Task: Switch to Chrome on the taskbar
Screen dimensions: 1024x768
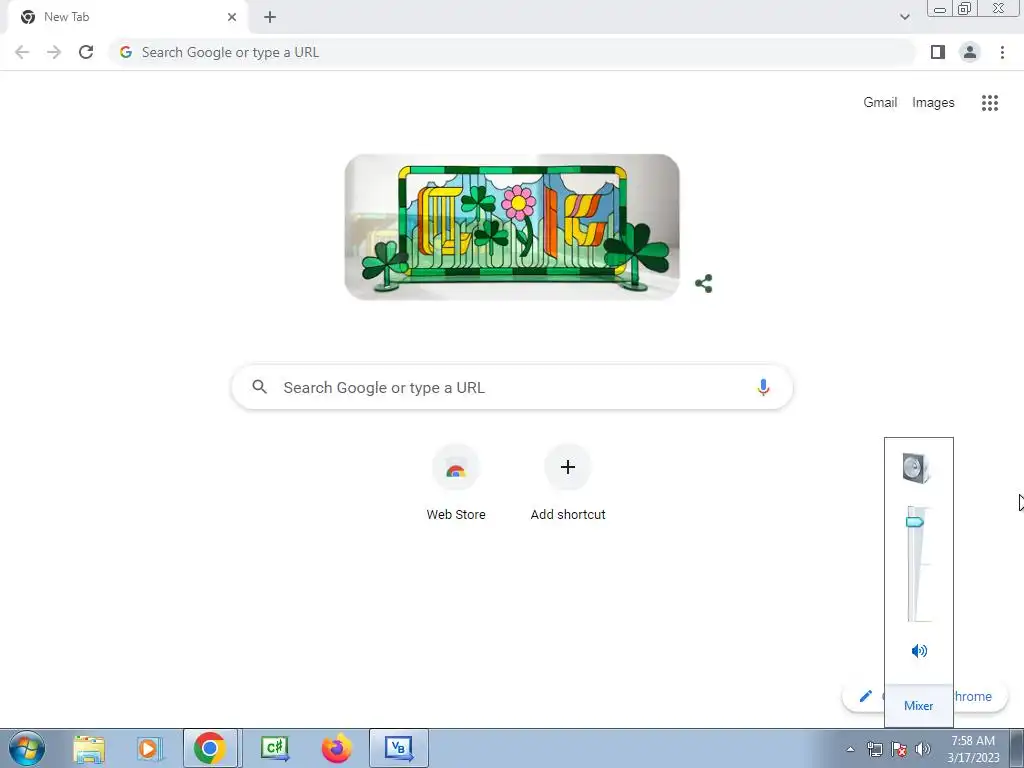Action: [210, 748]
